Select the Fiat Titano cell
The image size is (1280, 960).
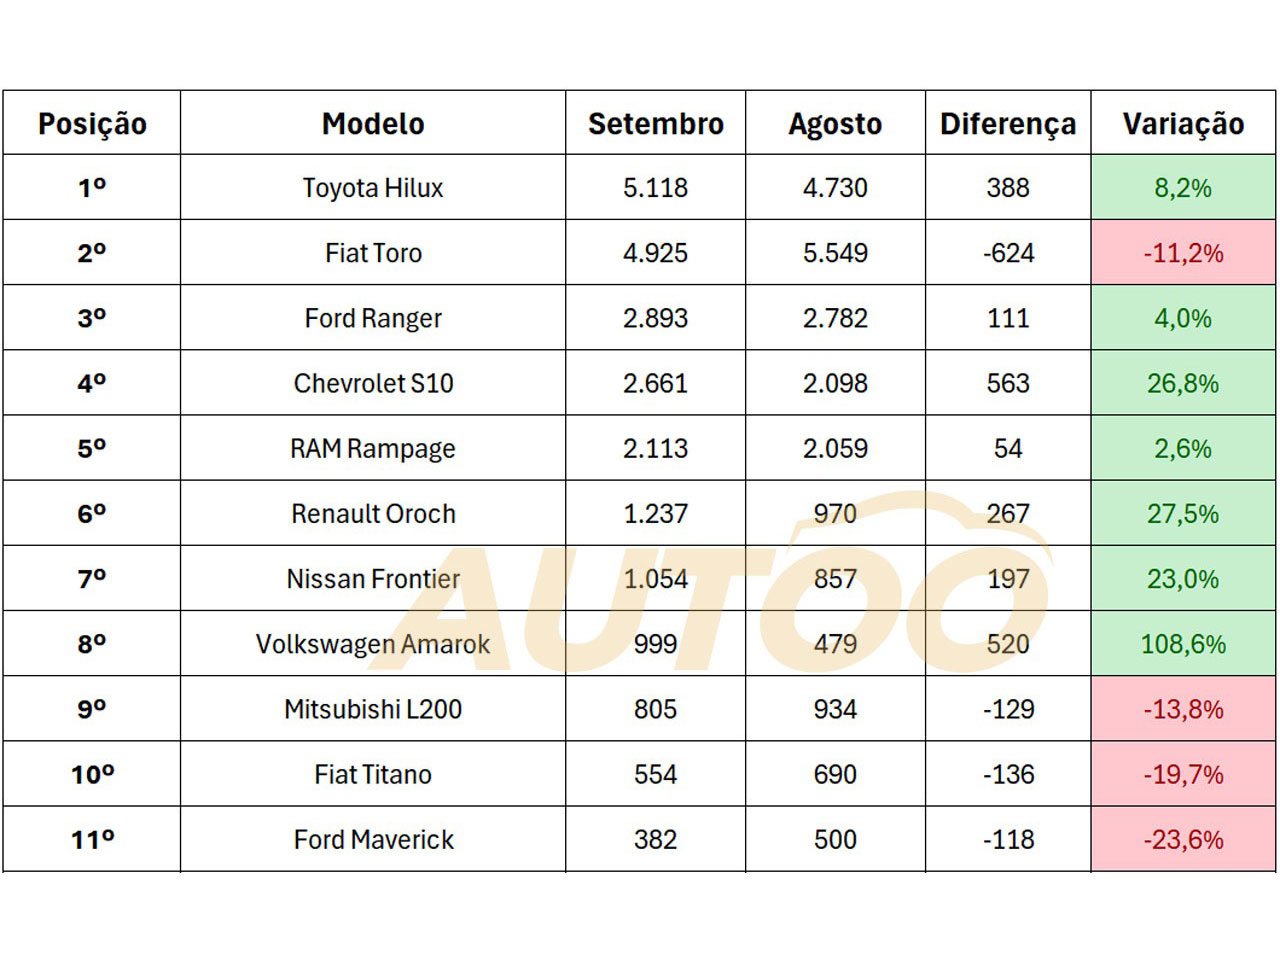[373, 774]
